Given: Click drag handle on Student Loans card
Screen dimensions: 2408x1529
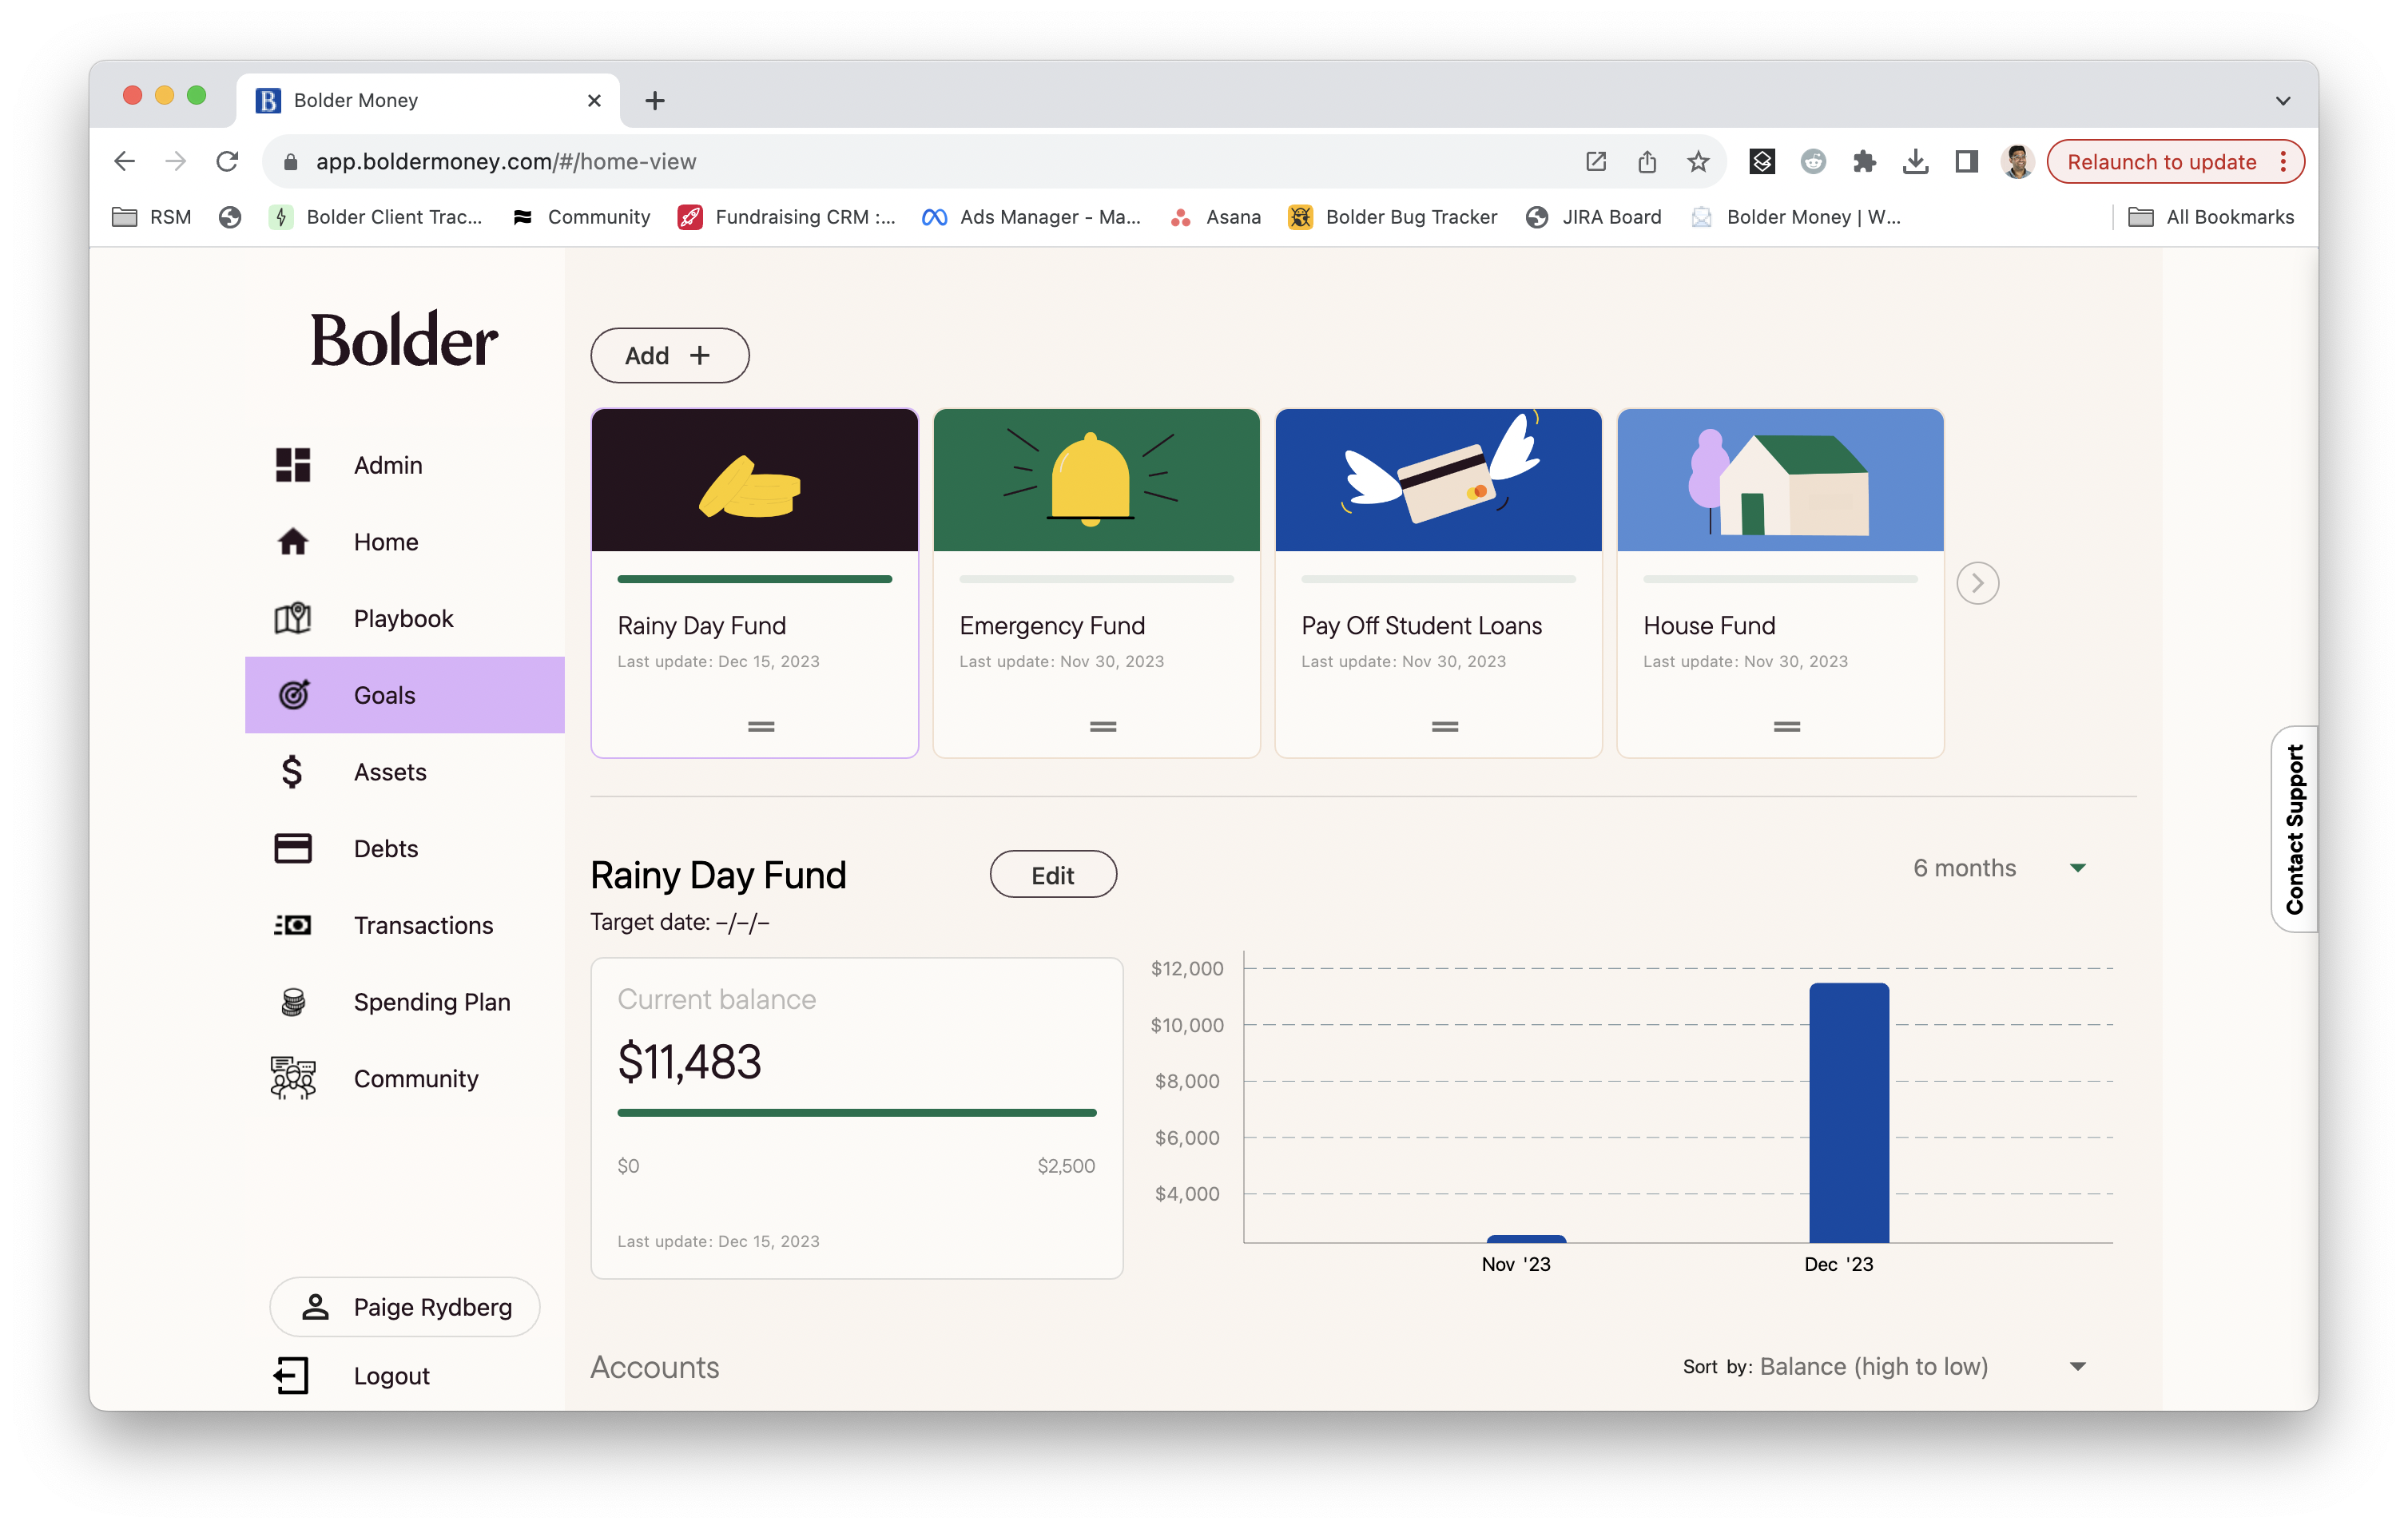Looking at the screenshot, I should click(1445, 727).
